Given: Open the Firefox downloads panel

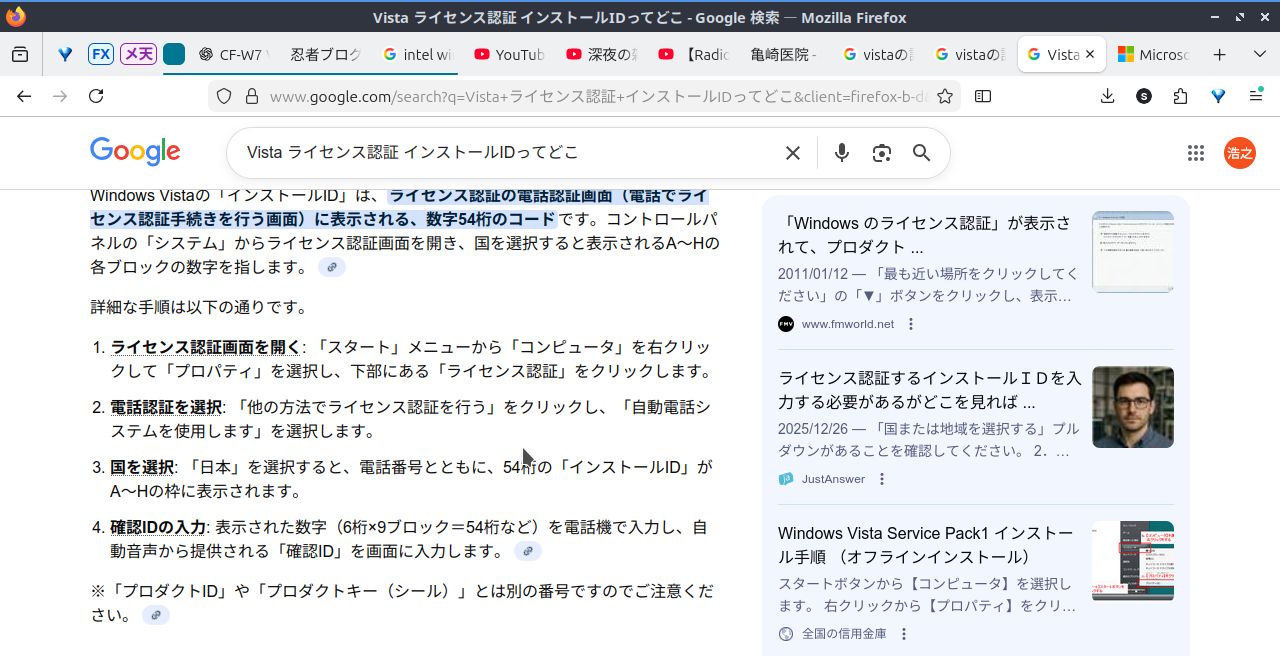Looking at the screenshot, I should pos(1107,96).
